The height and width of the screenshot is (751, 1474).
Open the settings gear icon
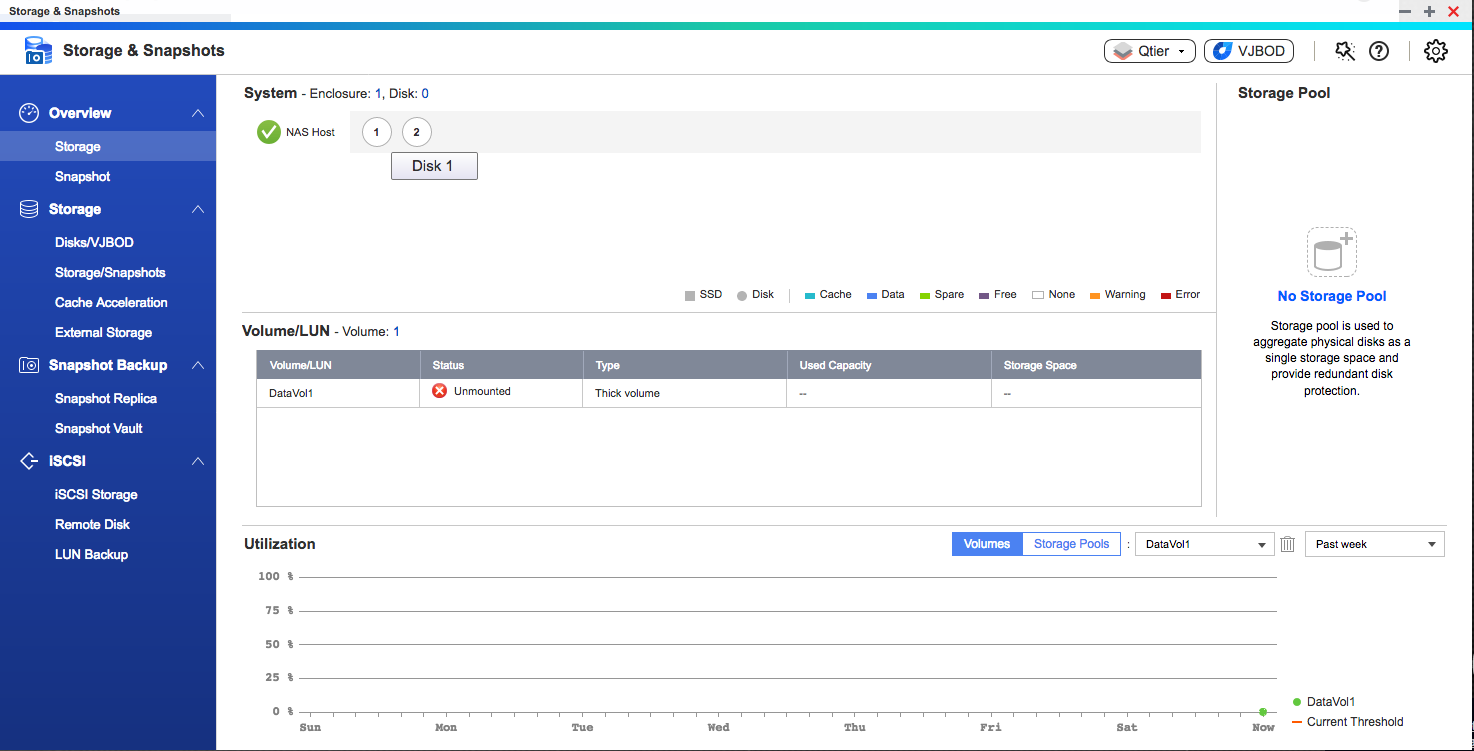click(x=1435, y=51)
